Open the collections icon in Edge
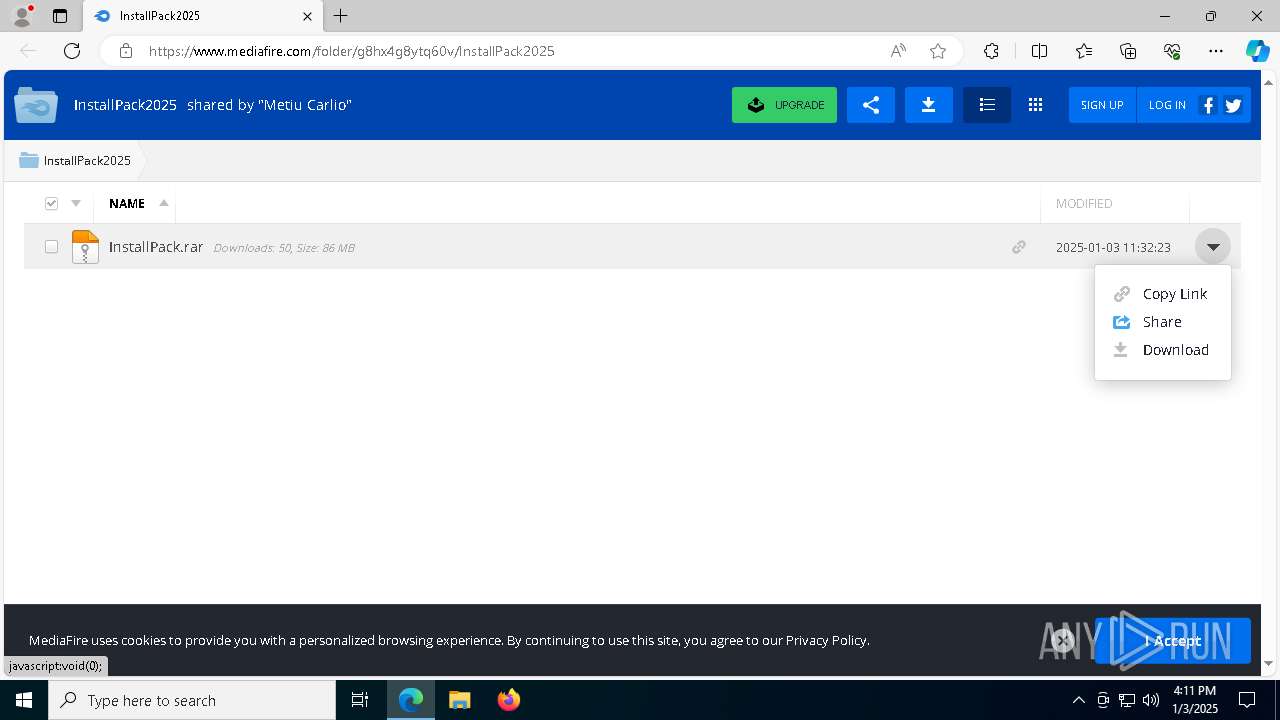 pyautogui.click(x=1128, y=51)
